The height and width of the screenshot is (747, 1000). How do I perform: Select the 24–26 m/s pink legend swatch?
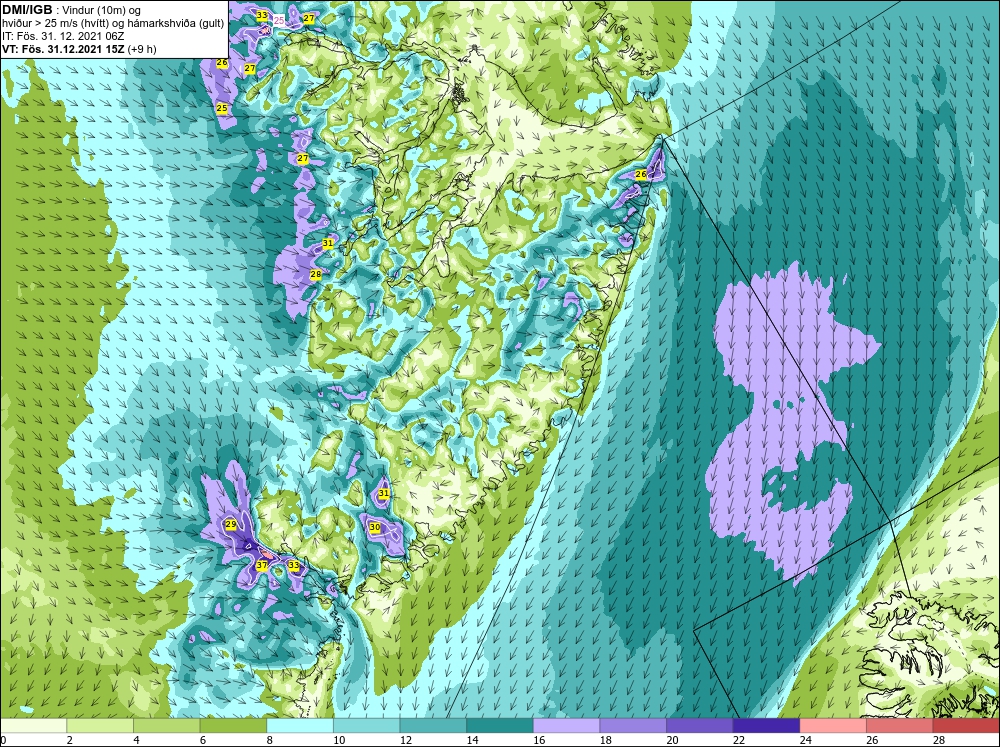pyautogui.click(x=832, y=725)
